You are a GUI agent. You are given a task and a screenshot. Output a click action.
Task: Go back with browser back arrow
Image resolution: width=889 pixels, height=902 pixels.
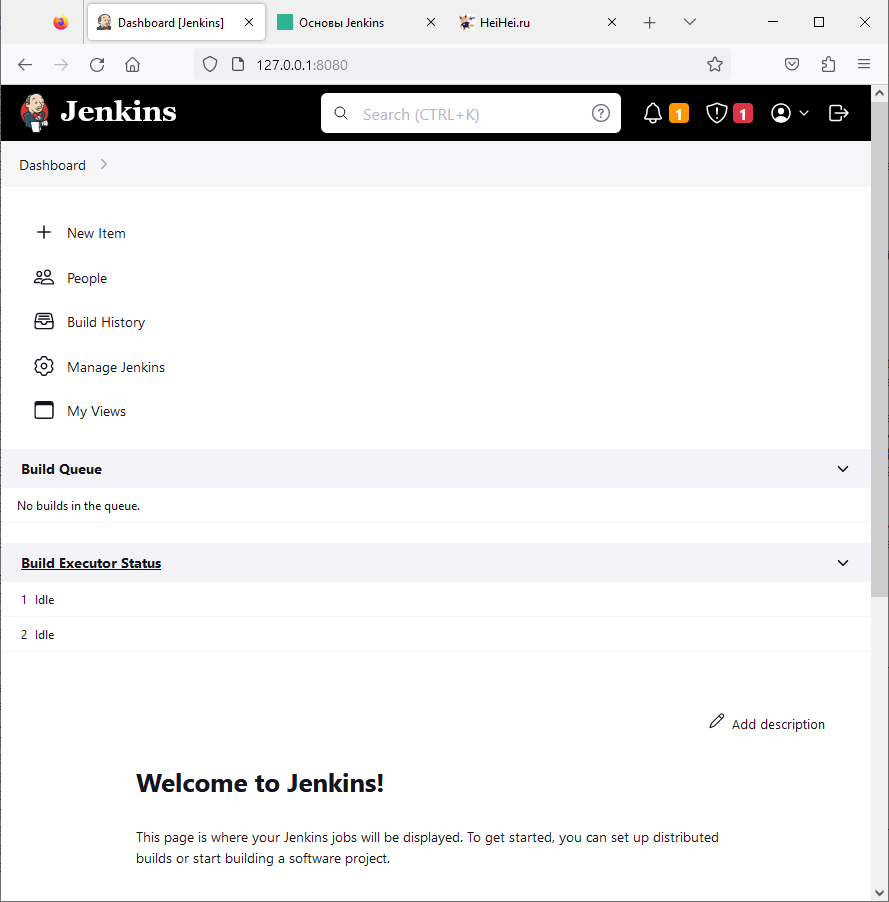tap(25, 64)
